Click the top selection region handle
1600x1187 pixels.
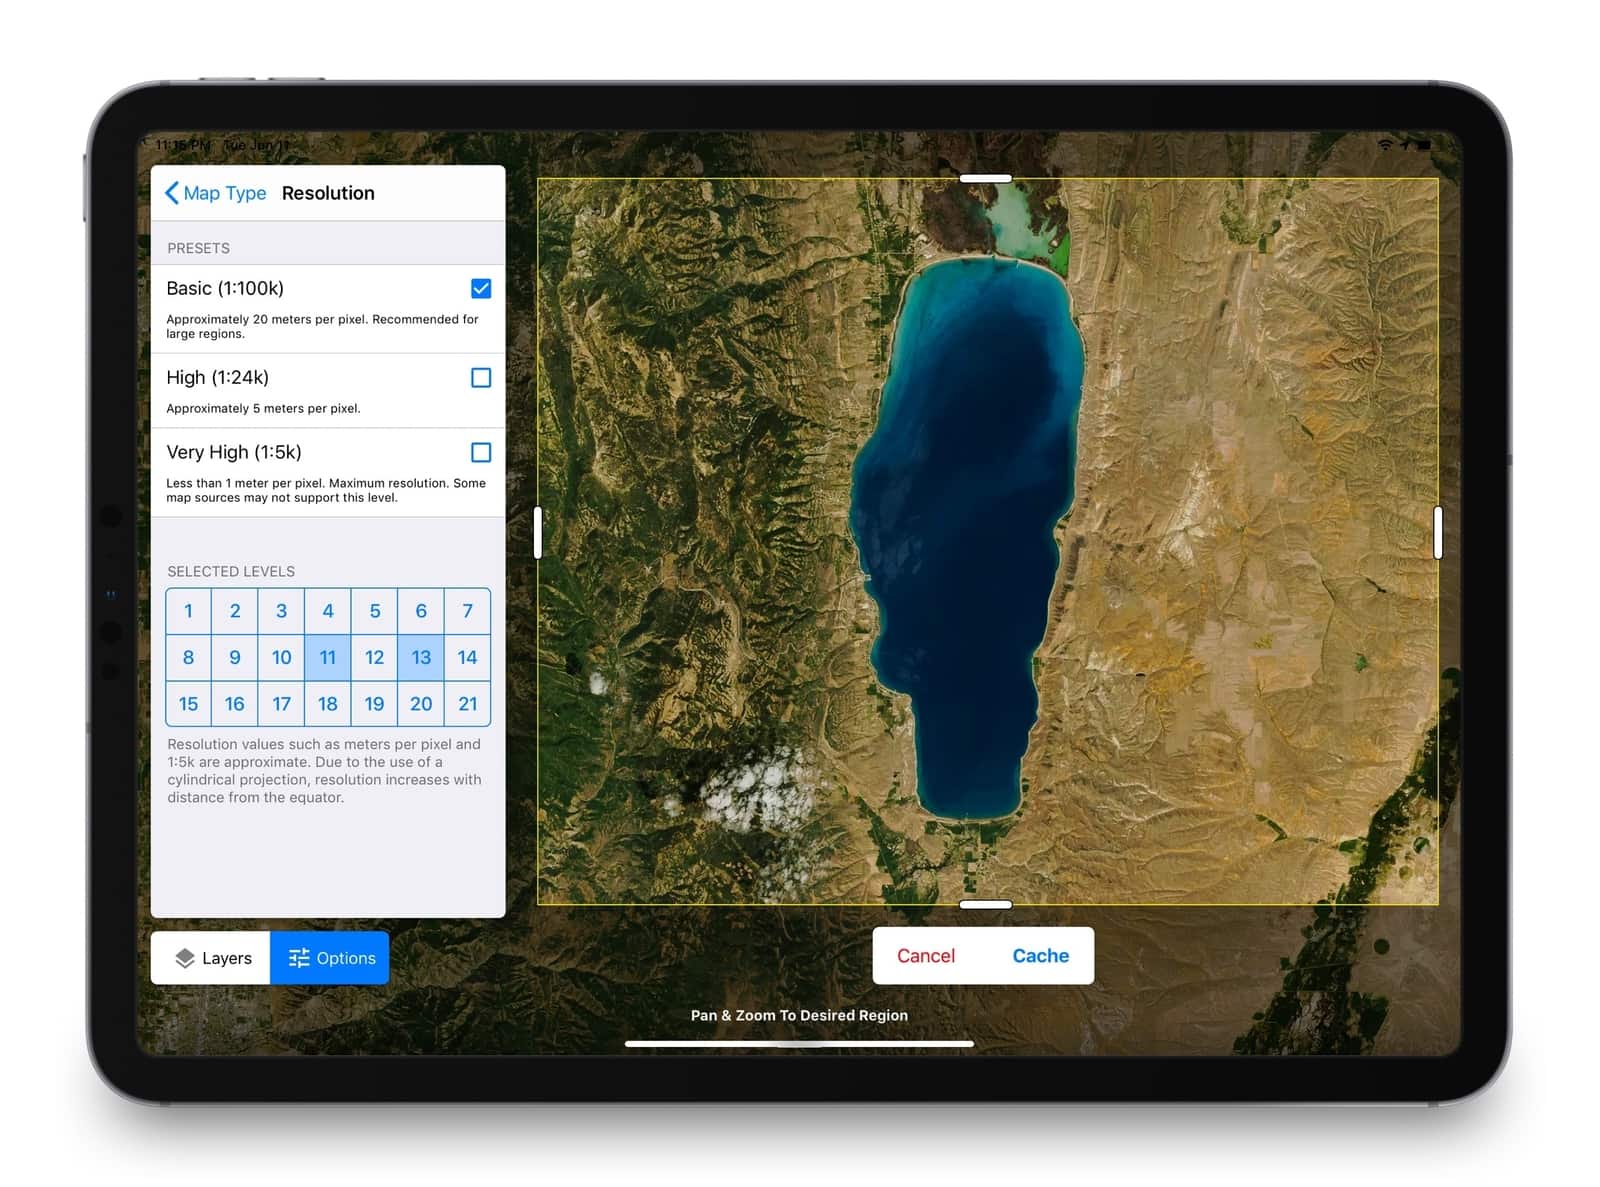987,179
